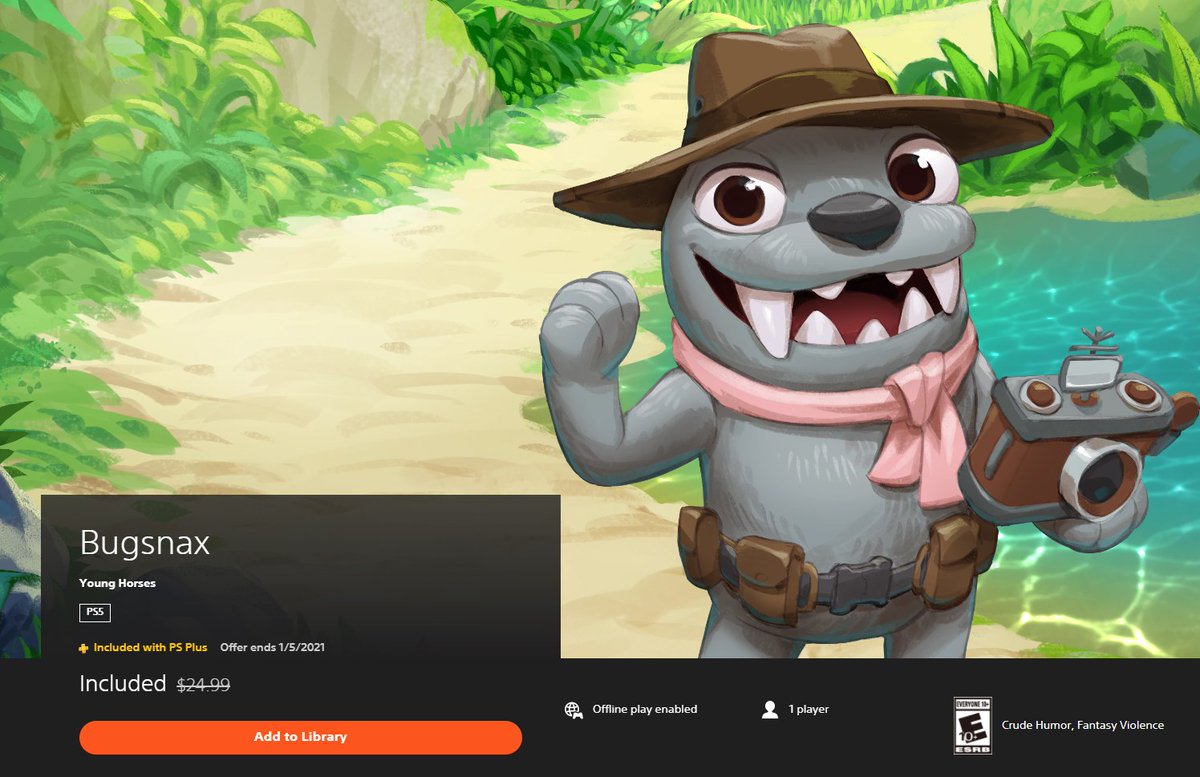Click the Add to Library button
The height and width of the screenshot is (777, 1200).
tap(300, 737)
